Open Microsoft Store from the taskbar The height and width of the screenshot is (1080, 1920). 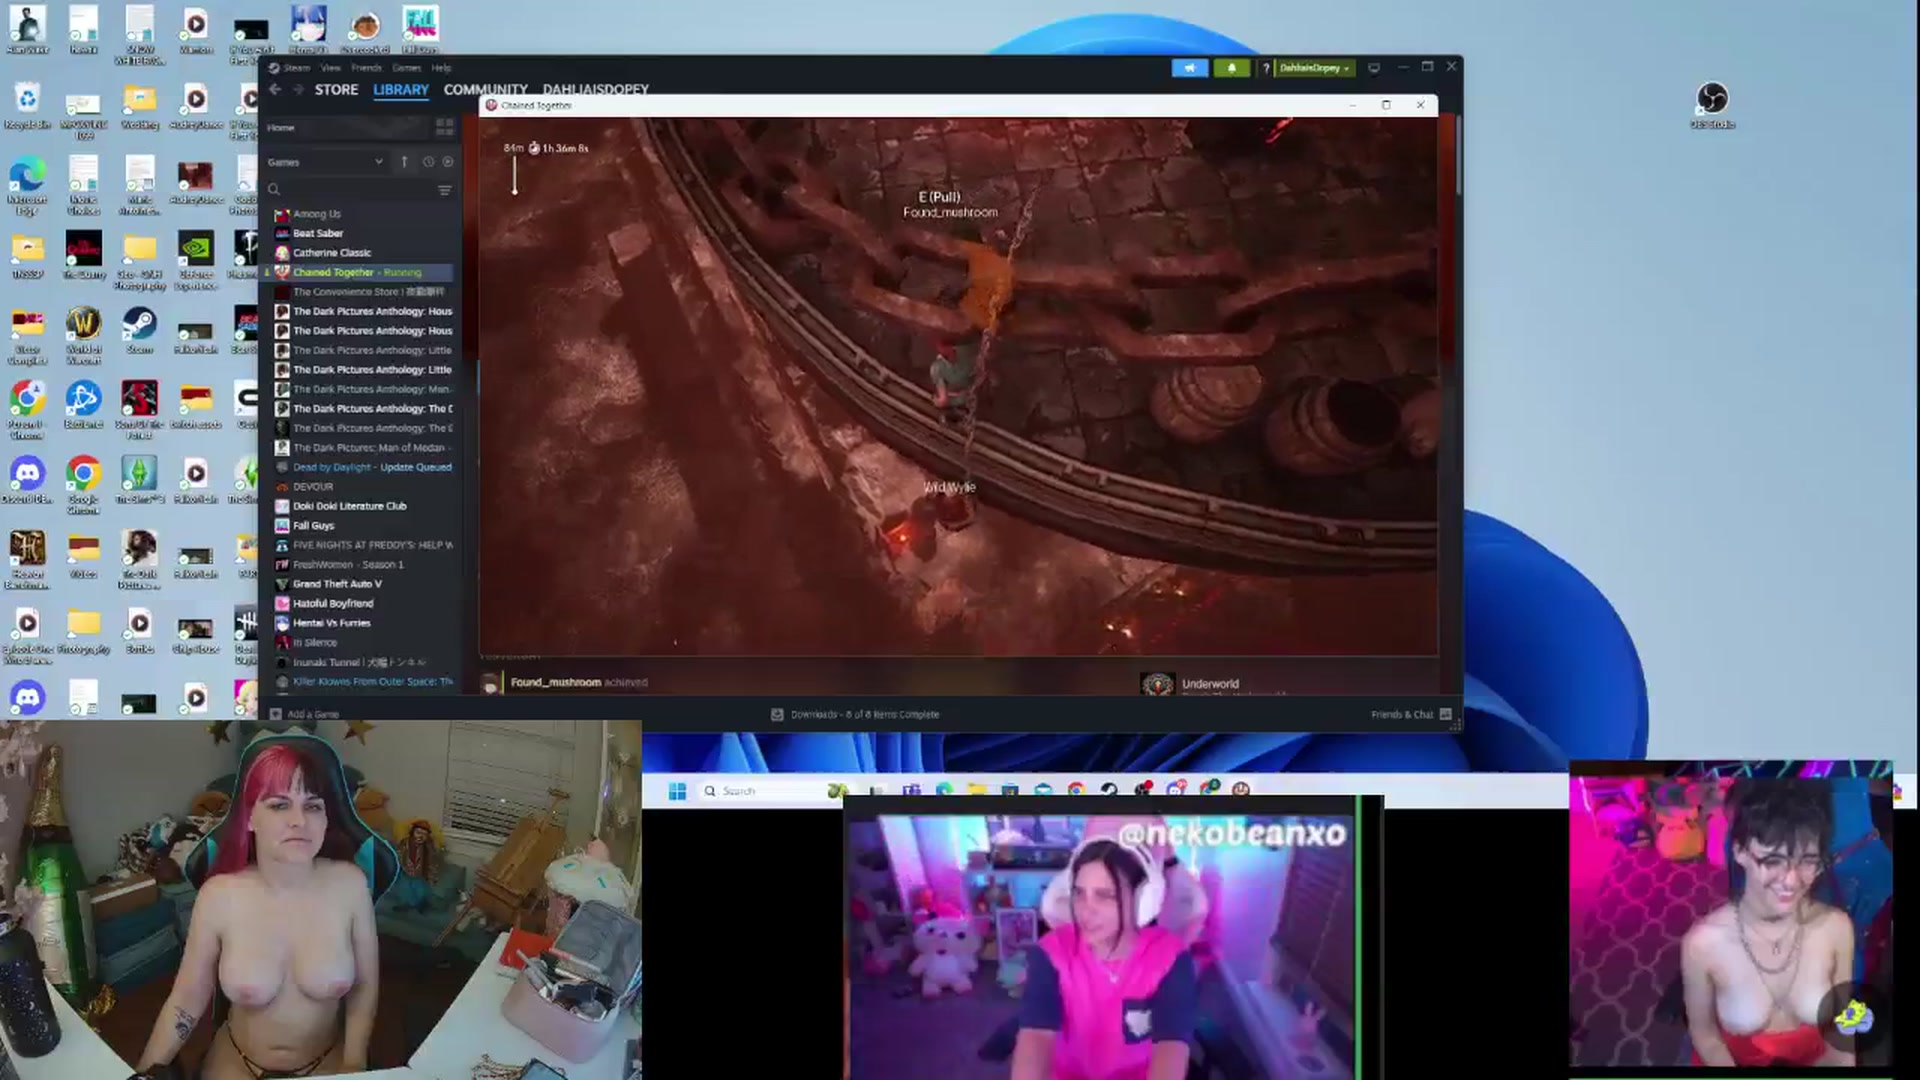(x=1010, y=790)
